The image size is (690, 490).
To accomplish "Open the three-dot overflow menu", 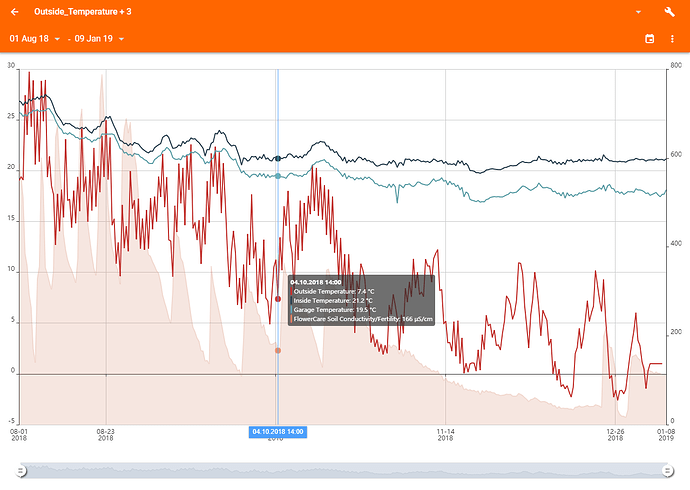I will [672, 39].
